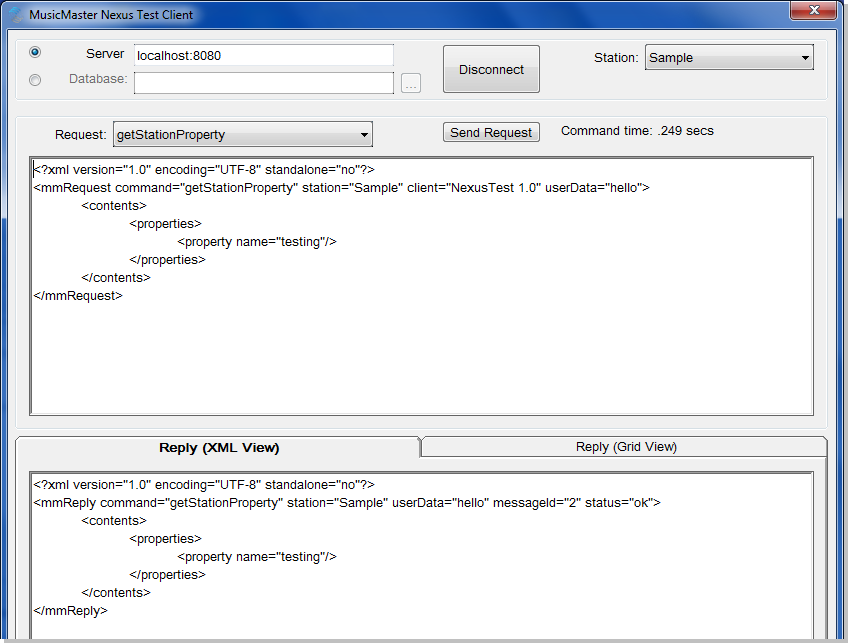Screen dimensions: 848x643
Task: Click the Server address input field
Action: (x=264, y=55)
